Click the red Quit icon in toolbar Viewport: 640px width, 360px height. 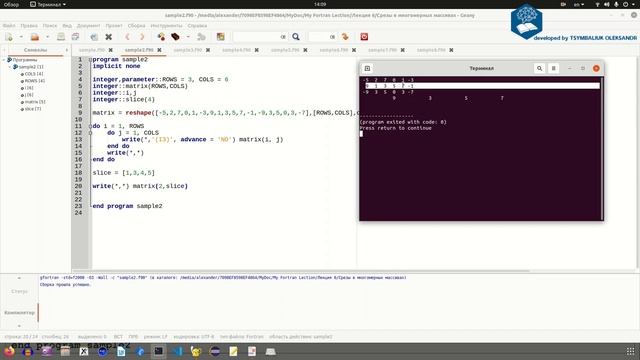coord(364,37)
